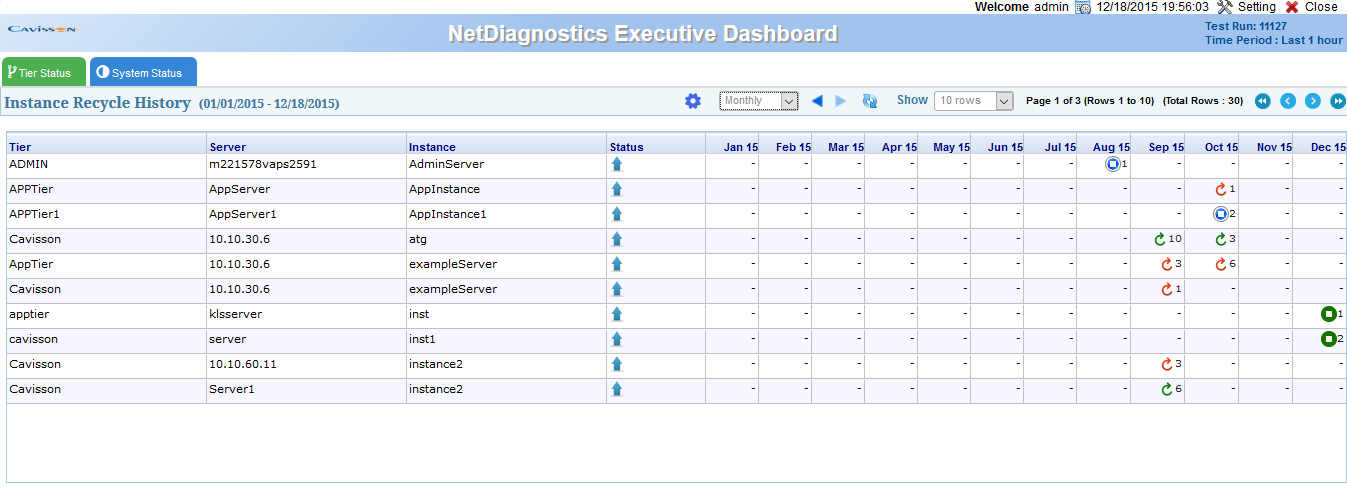Click status up arrow for AppInstance row
Screen dimensions: 1347x491
617,189
